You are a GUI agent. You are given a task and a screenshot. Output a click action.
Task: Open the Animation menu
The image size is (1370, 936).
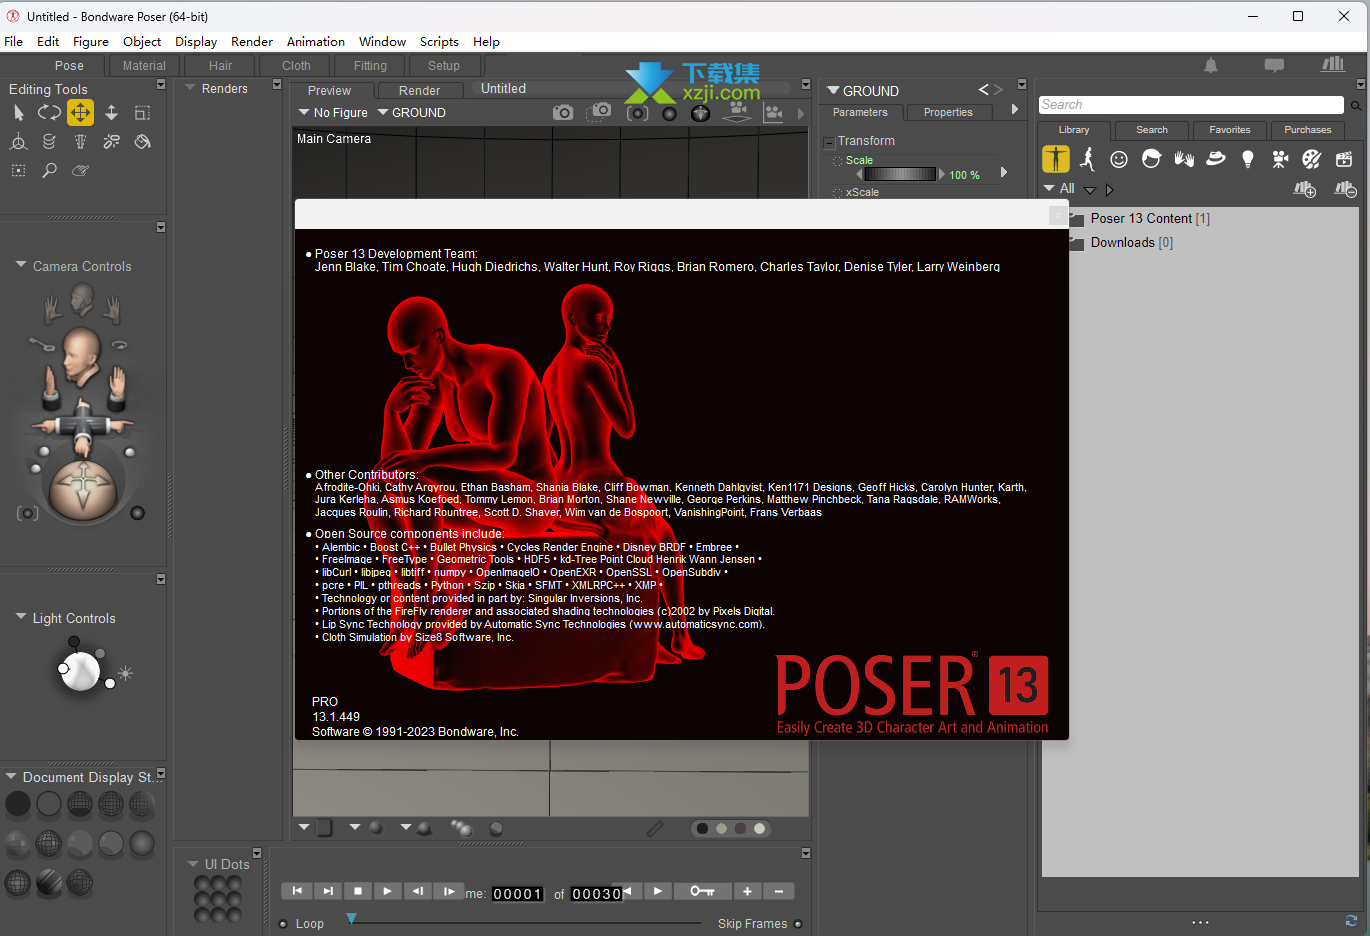pyautogui.click(x=316, y=41)
